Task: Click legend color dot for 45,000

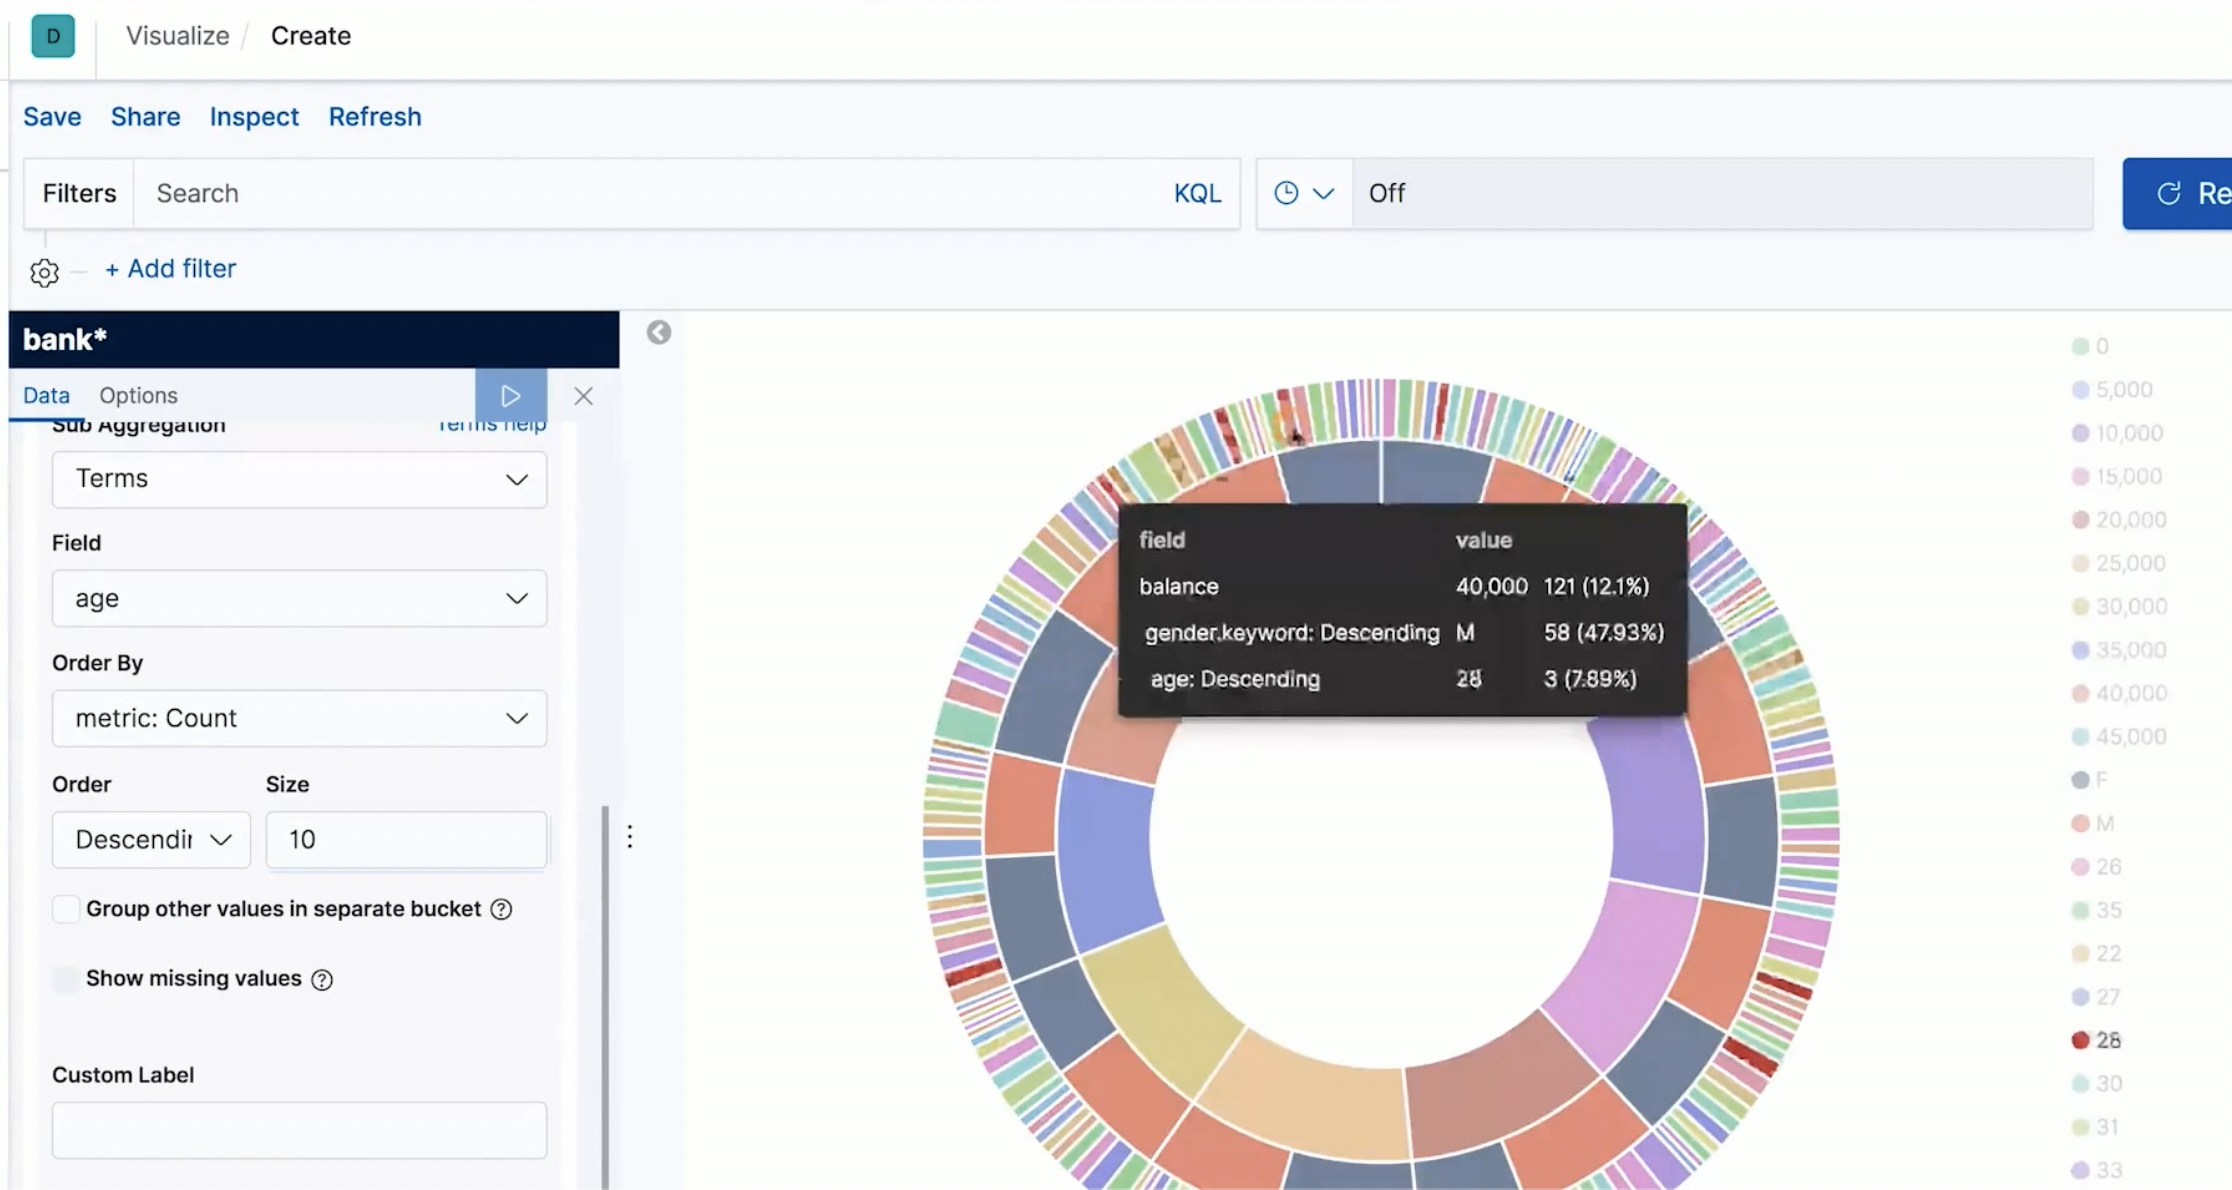Action: click(x=2080, y=737)
